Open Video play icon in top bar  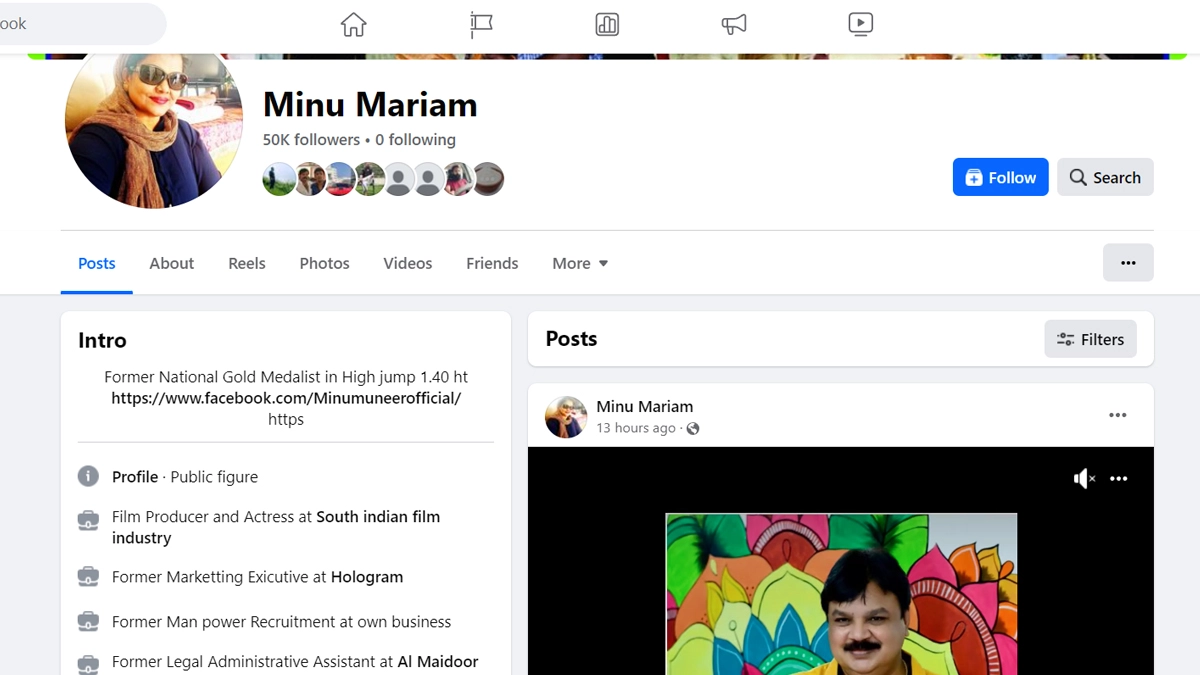pyautogui.click(x=860, y=24)
